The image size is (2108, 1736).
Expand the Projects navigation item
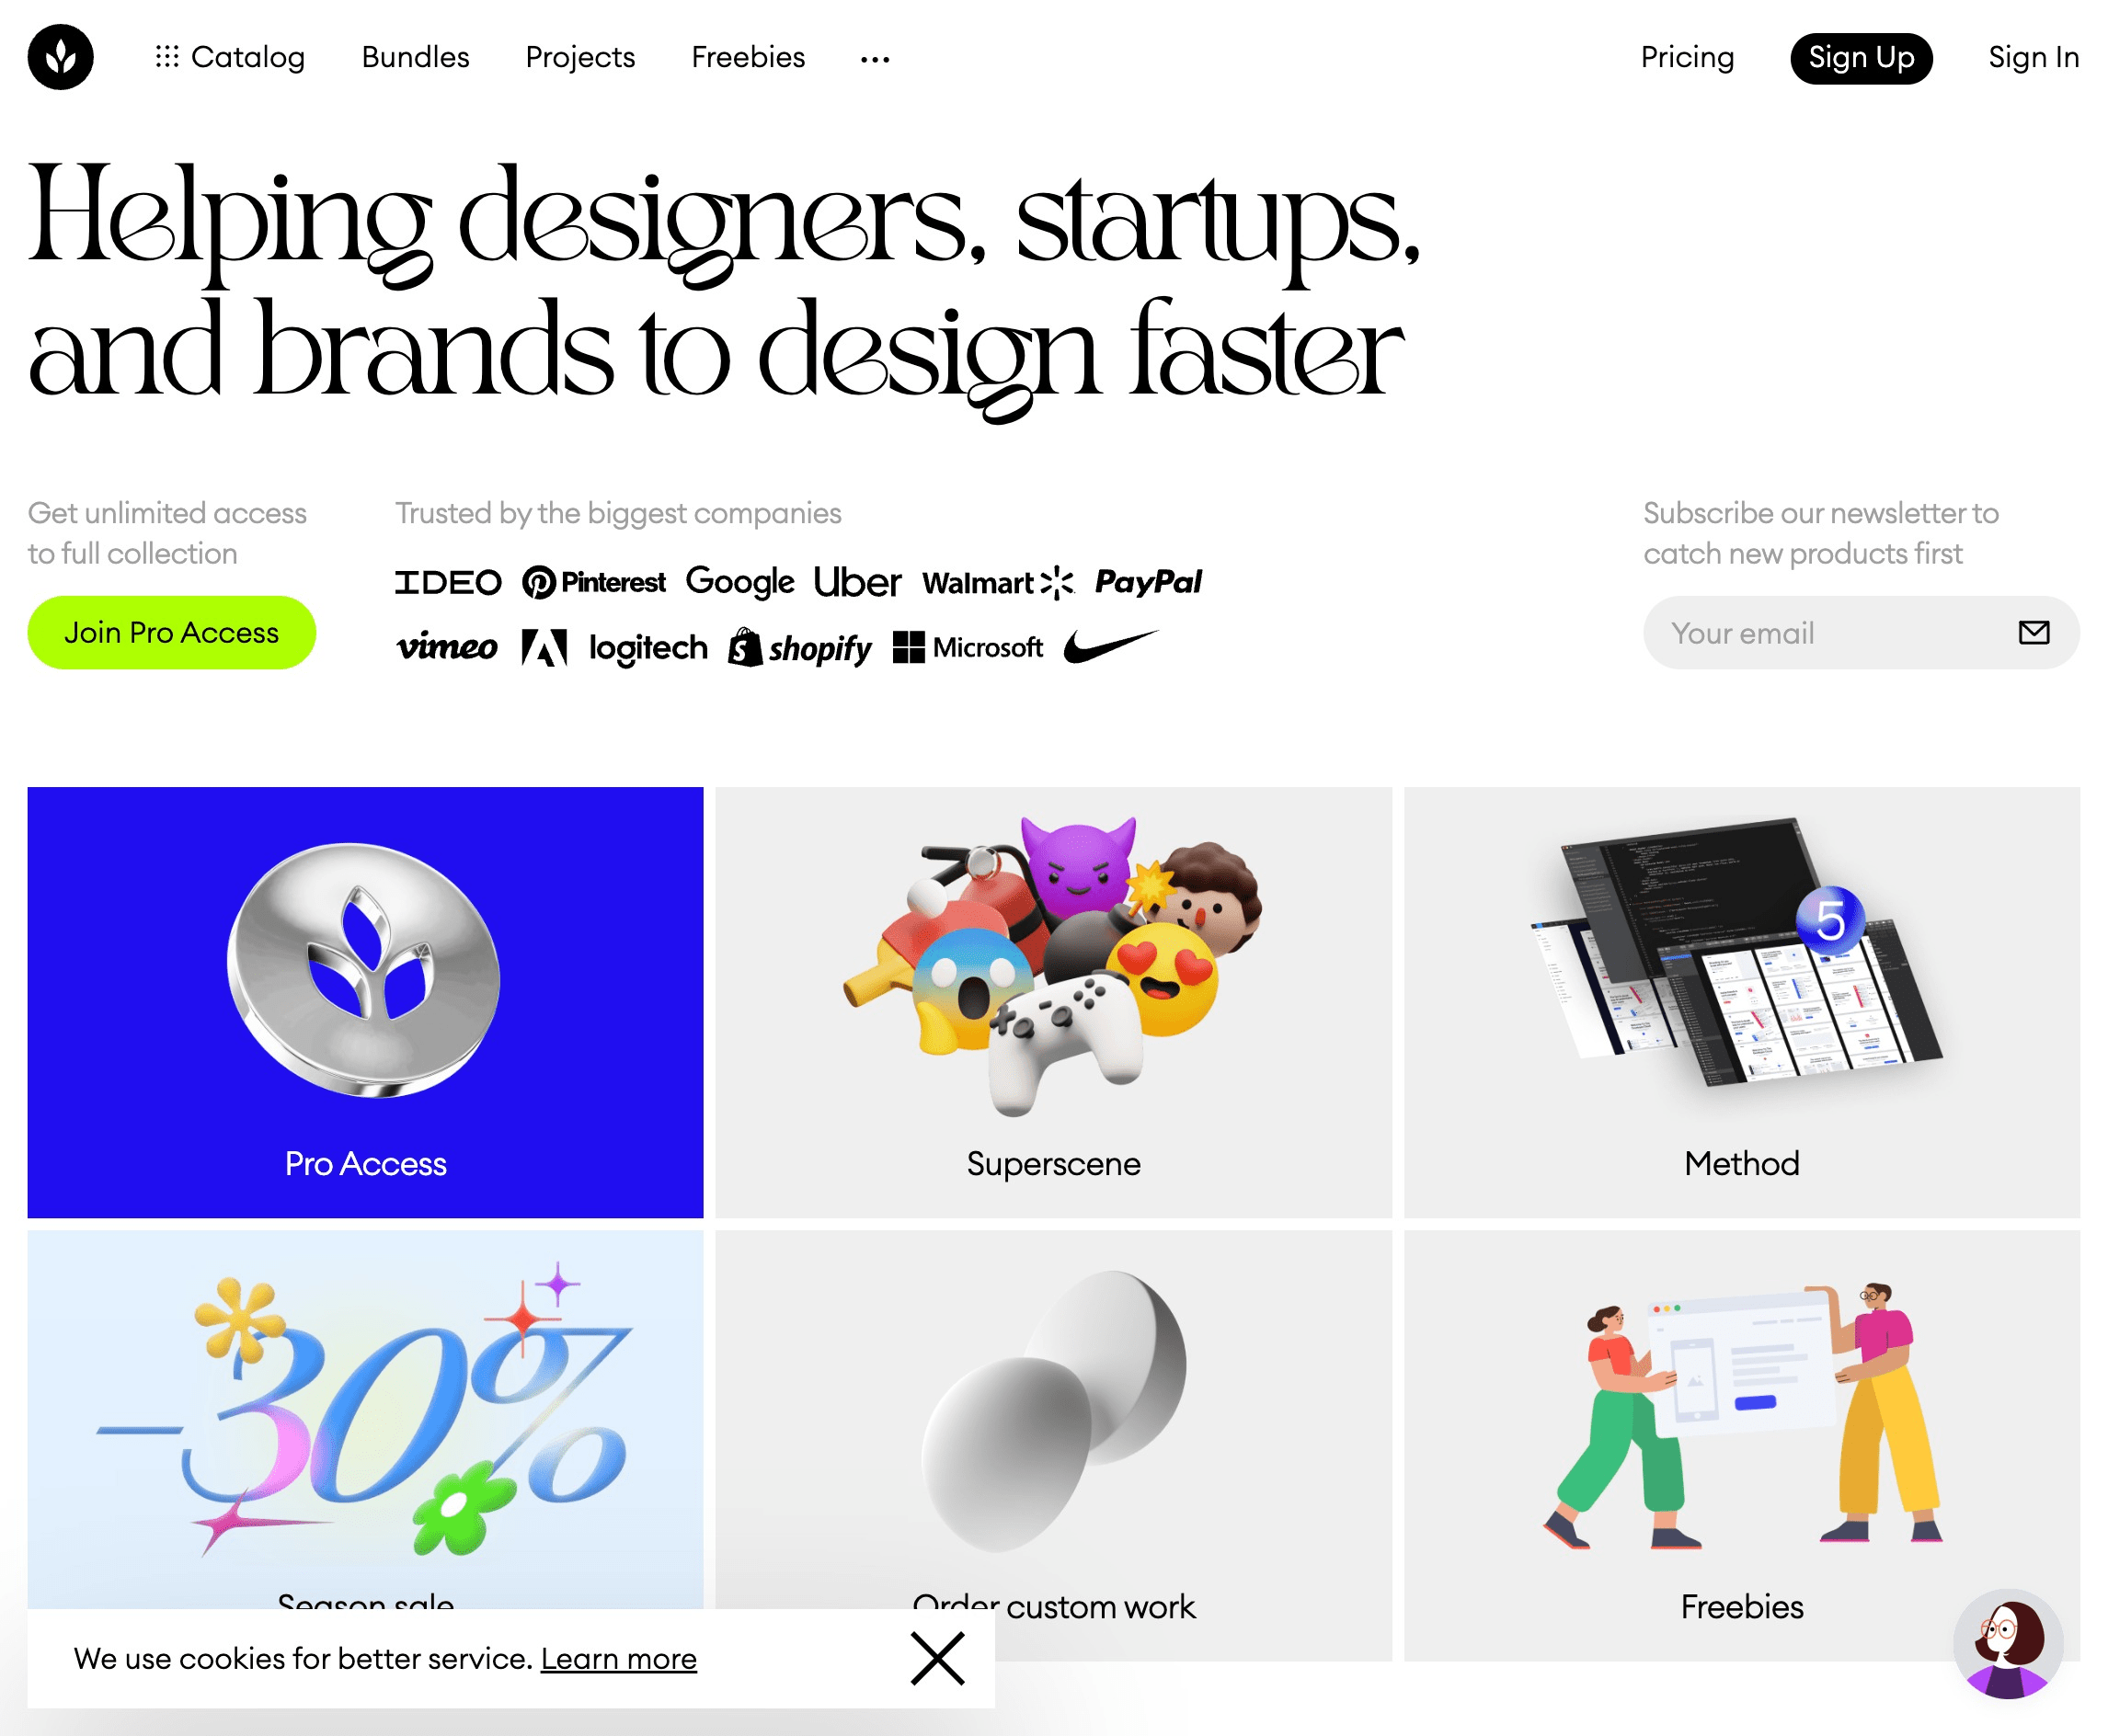(579, 58)
